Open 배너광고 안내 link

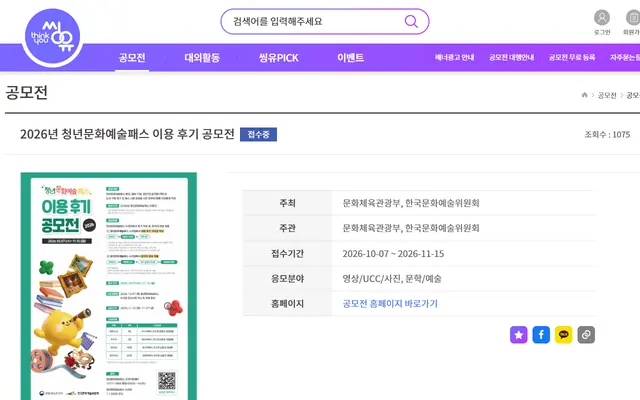point(454,58)
